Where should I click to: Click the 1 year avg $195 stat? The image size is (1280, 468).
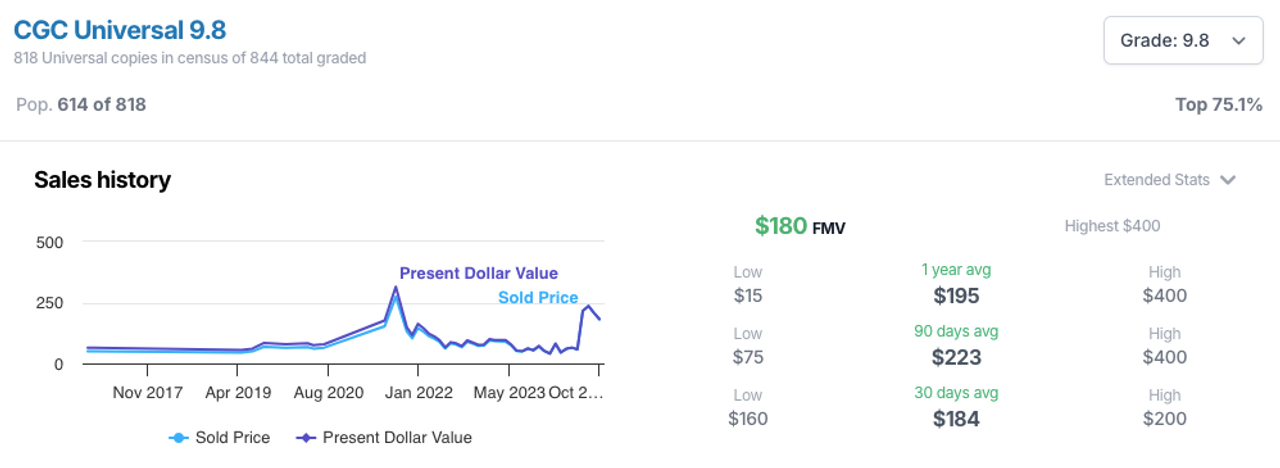956,284
